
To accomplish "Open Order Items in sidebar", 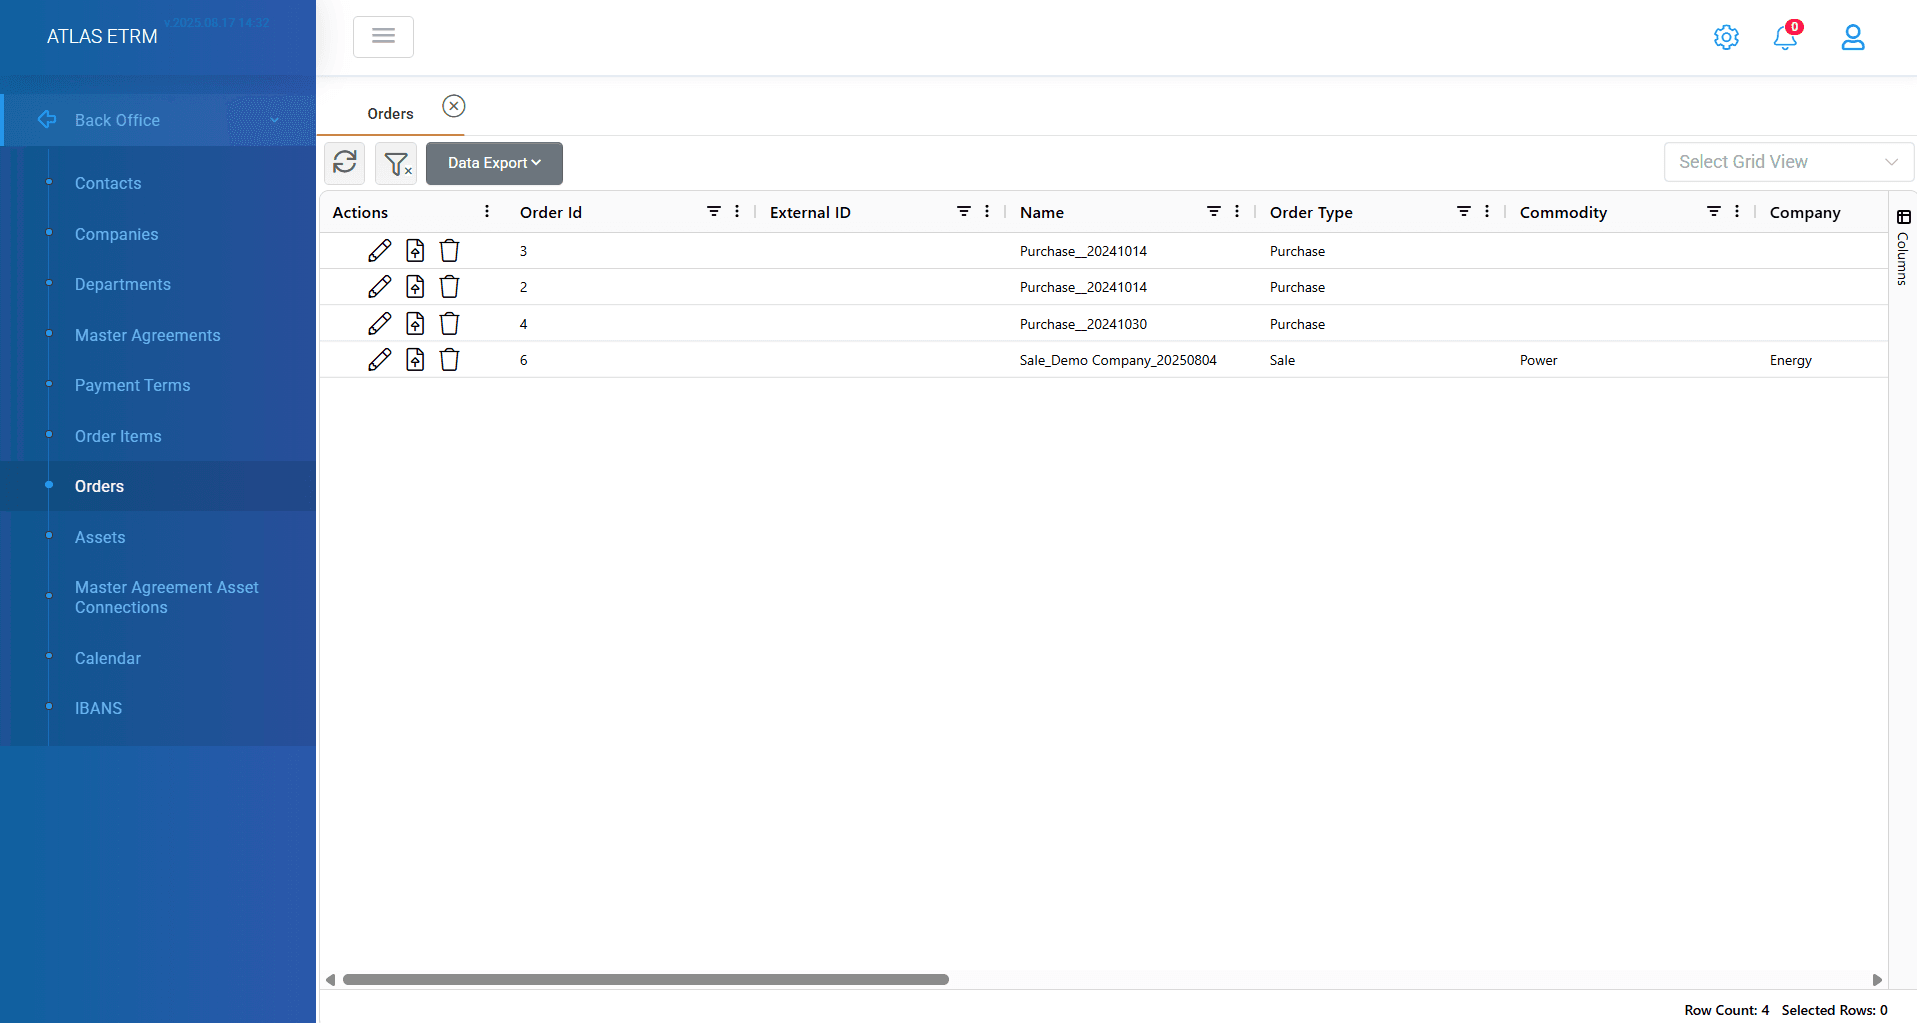I will 118,436.
